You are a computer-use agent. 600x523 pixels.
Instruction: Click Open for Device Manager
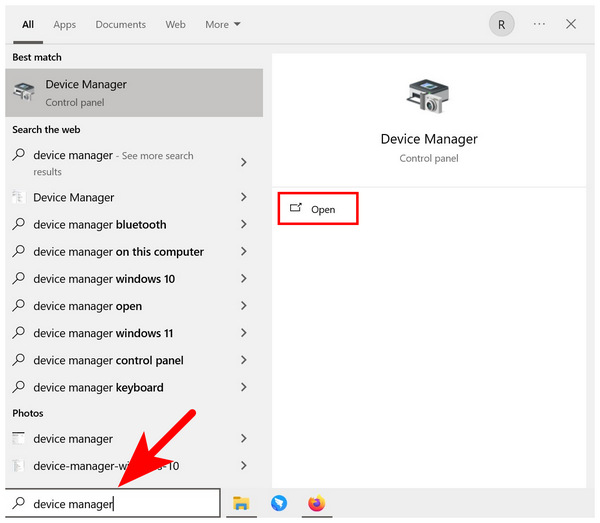tap(318, 209)
